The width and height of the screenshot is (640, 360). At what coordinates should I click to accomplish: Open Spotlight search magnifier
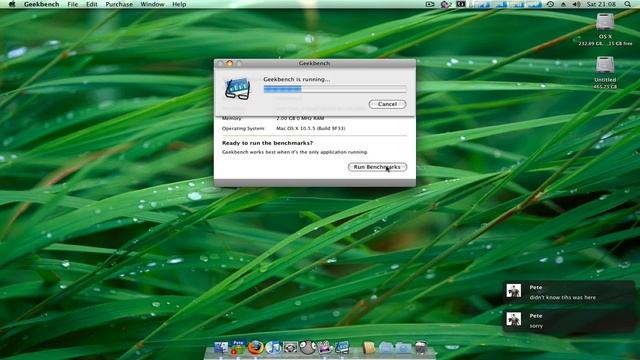point(627,4)
